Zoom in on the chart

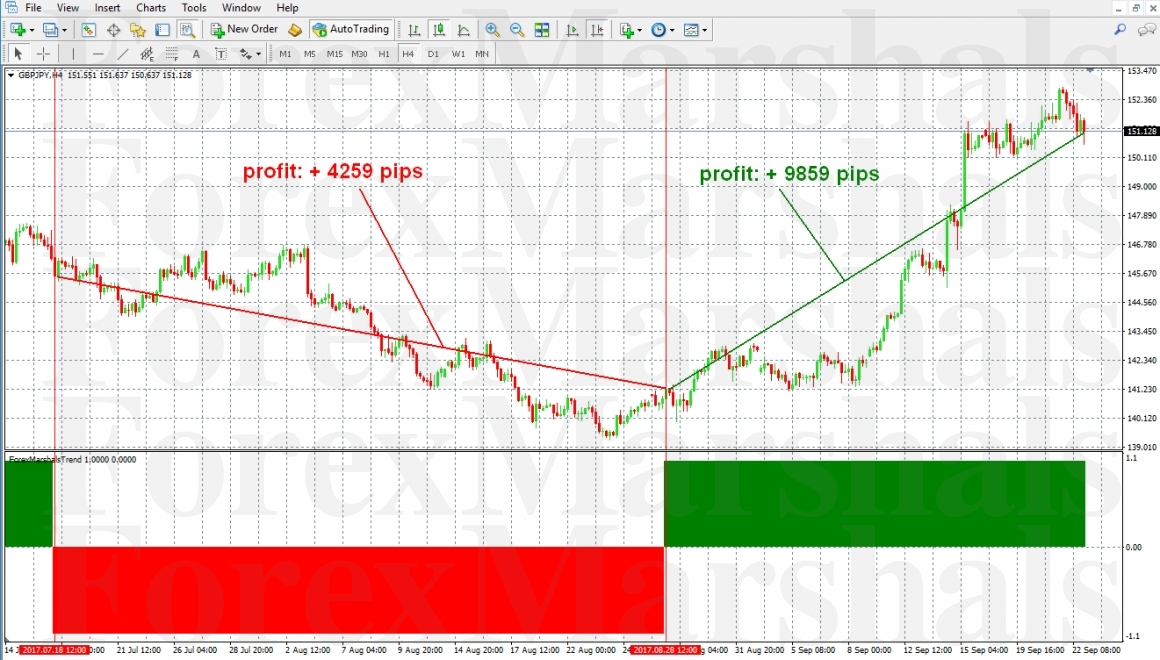(x=492, y=30)
